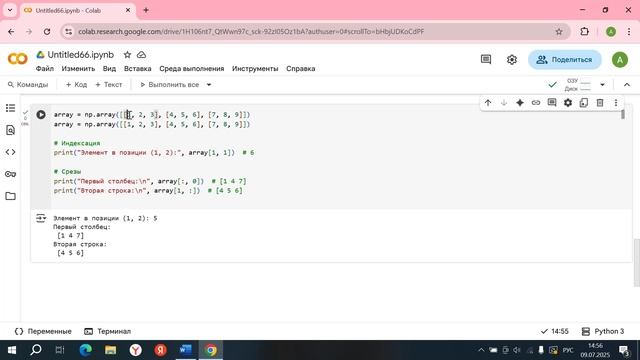This screenshot has height=360, width=640.
Task: Add a new code cell with + Код
Action: point(76,84)
